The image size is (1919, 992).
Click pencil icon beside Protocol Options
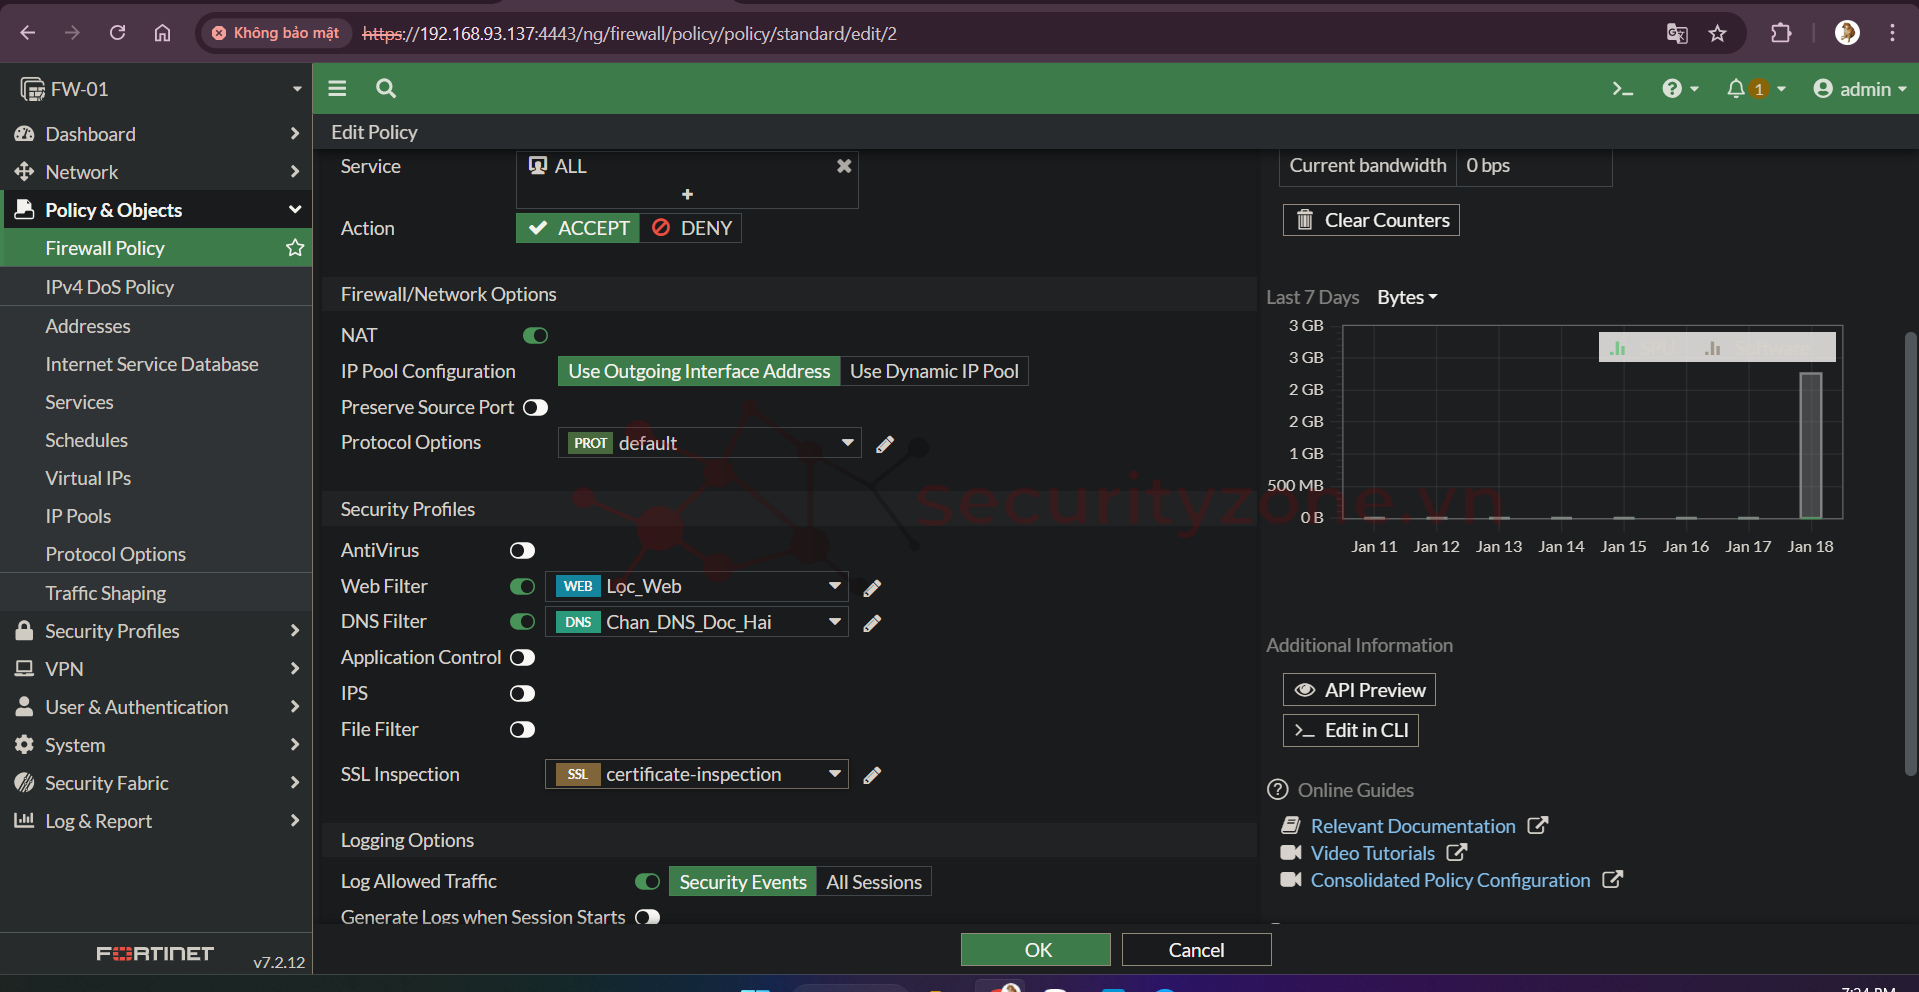tap(885, 444)
